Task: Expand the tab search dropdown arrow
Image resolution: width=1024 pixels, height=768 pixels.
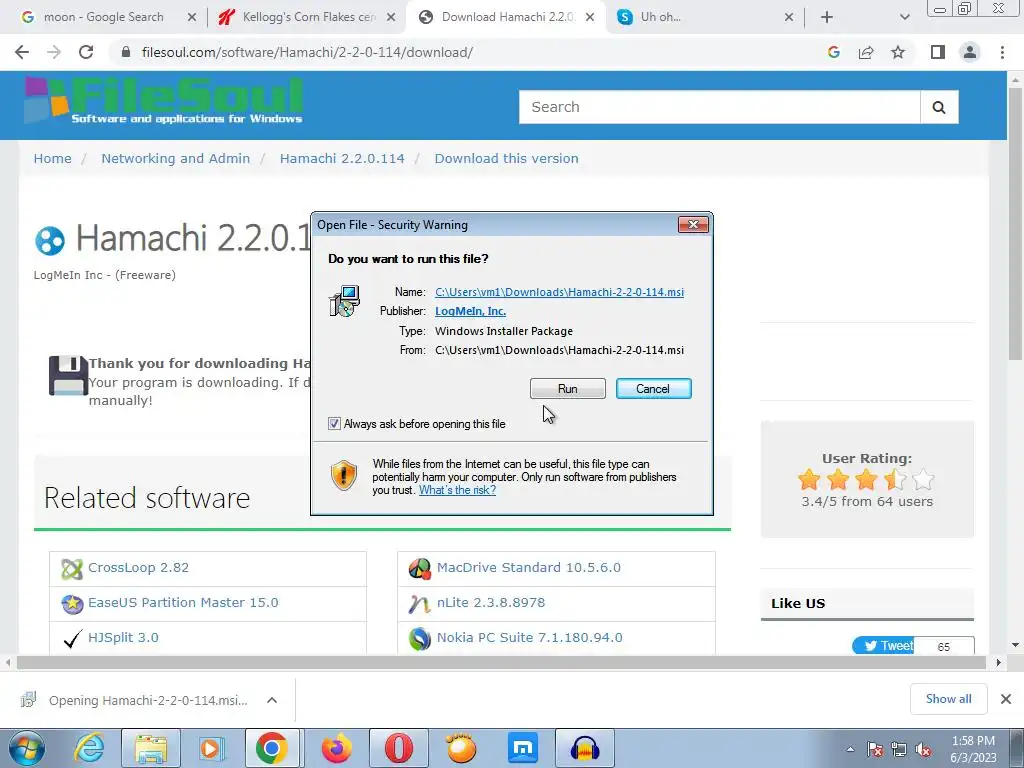Action: click(x=904, y=18)
